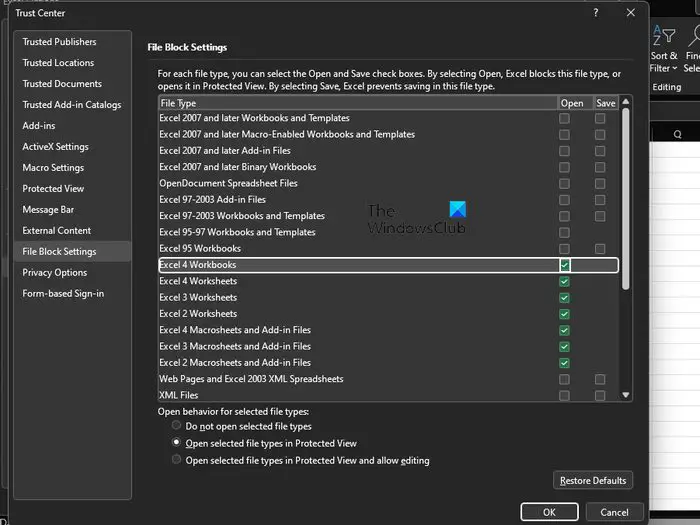Screen dimensions: 700x525
Task: Select Excel 2007 and later Add-in Files row
Action: click(388, 151)
